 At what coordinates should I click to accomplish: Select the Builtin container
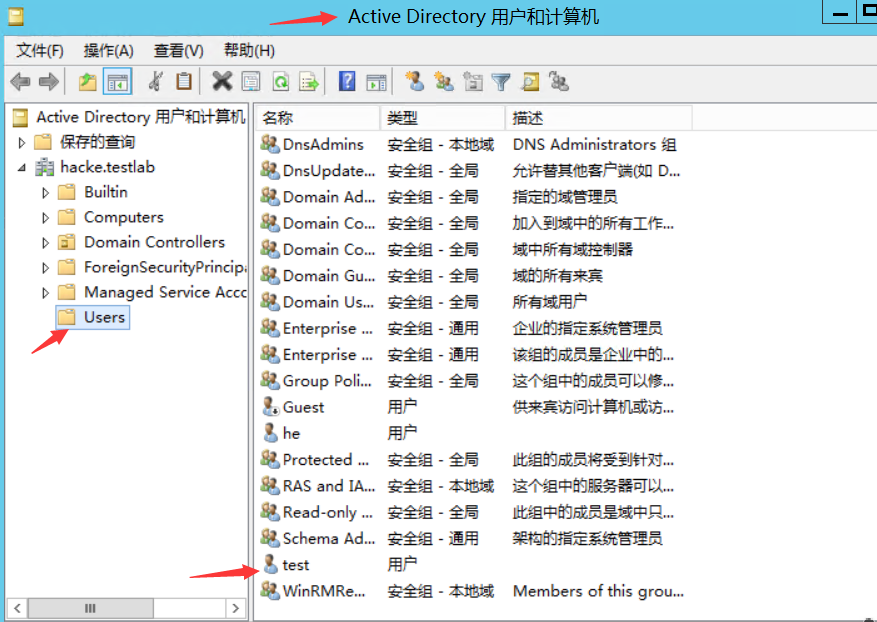point(106,192)
